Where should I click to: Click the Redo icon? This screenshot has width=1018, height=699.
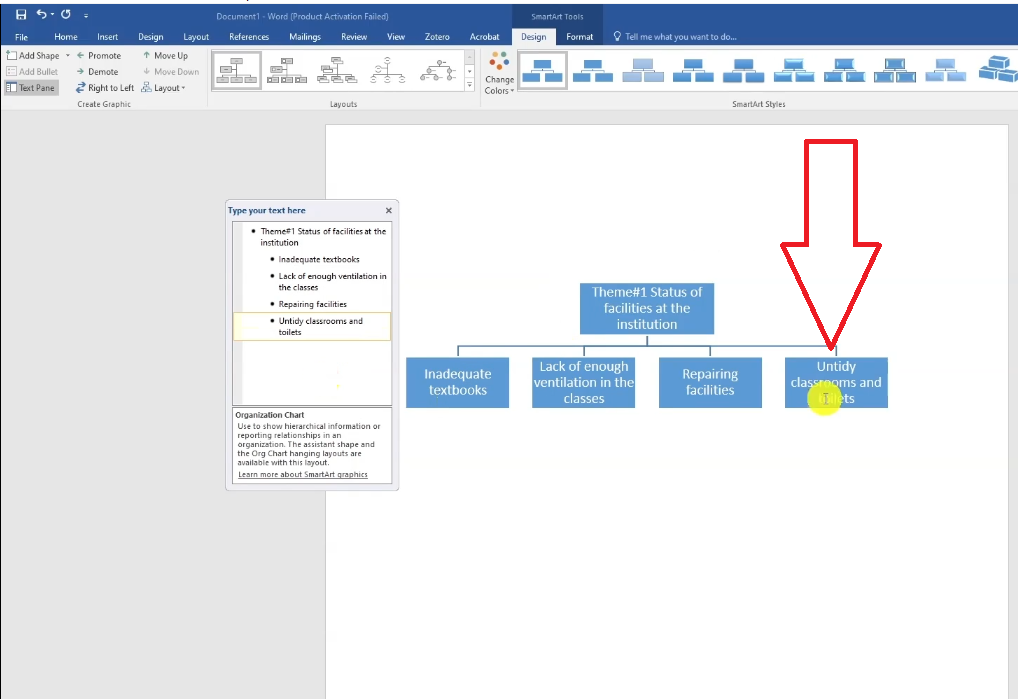(x=66, y=15)
